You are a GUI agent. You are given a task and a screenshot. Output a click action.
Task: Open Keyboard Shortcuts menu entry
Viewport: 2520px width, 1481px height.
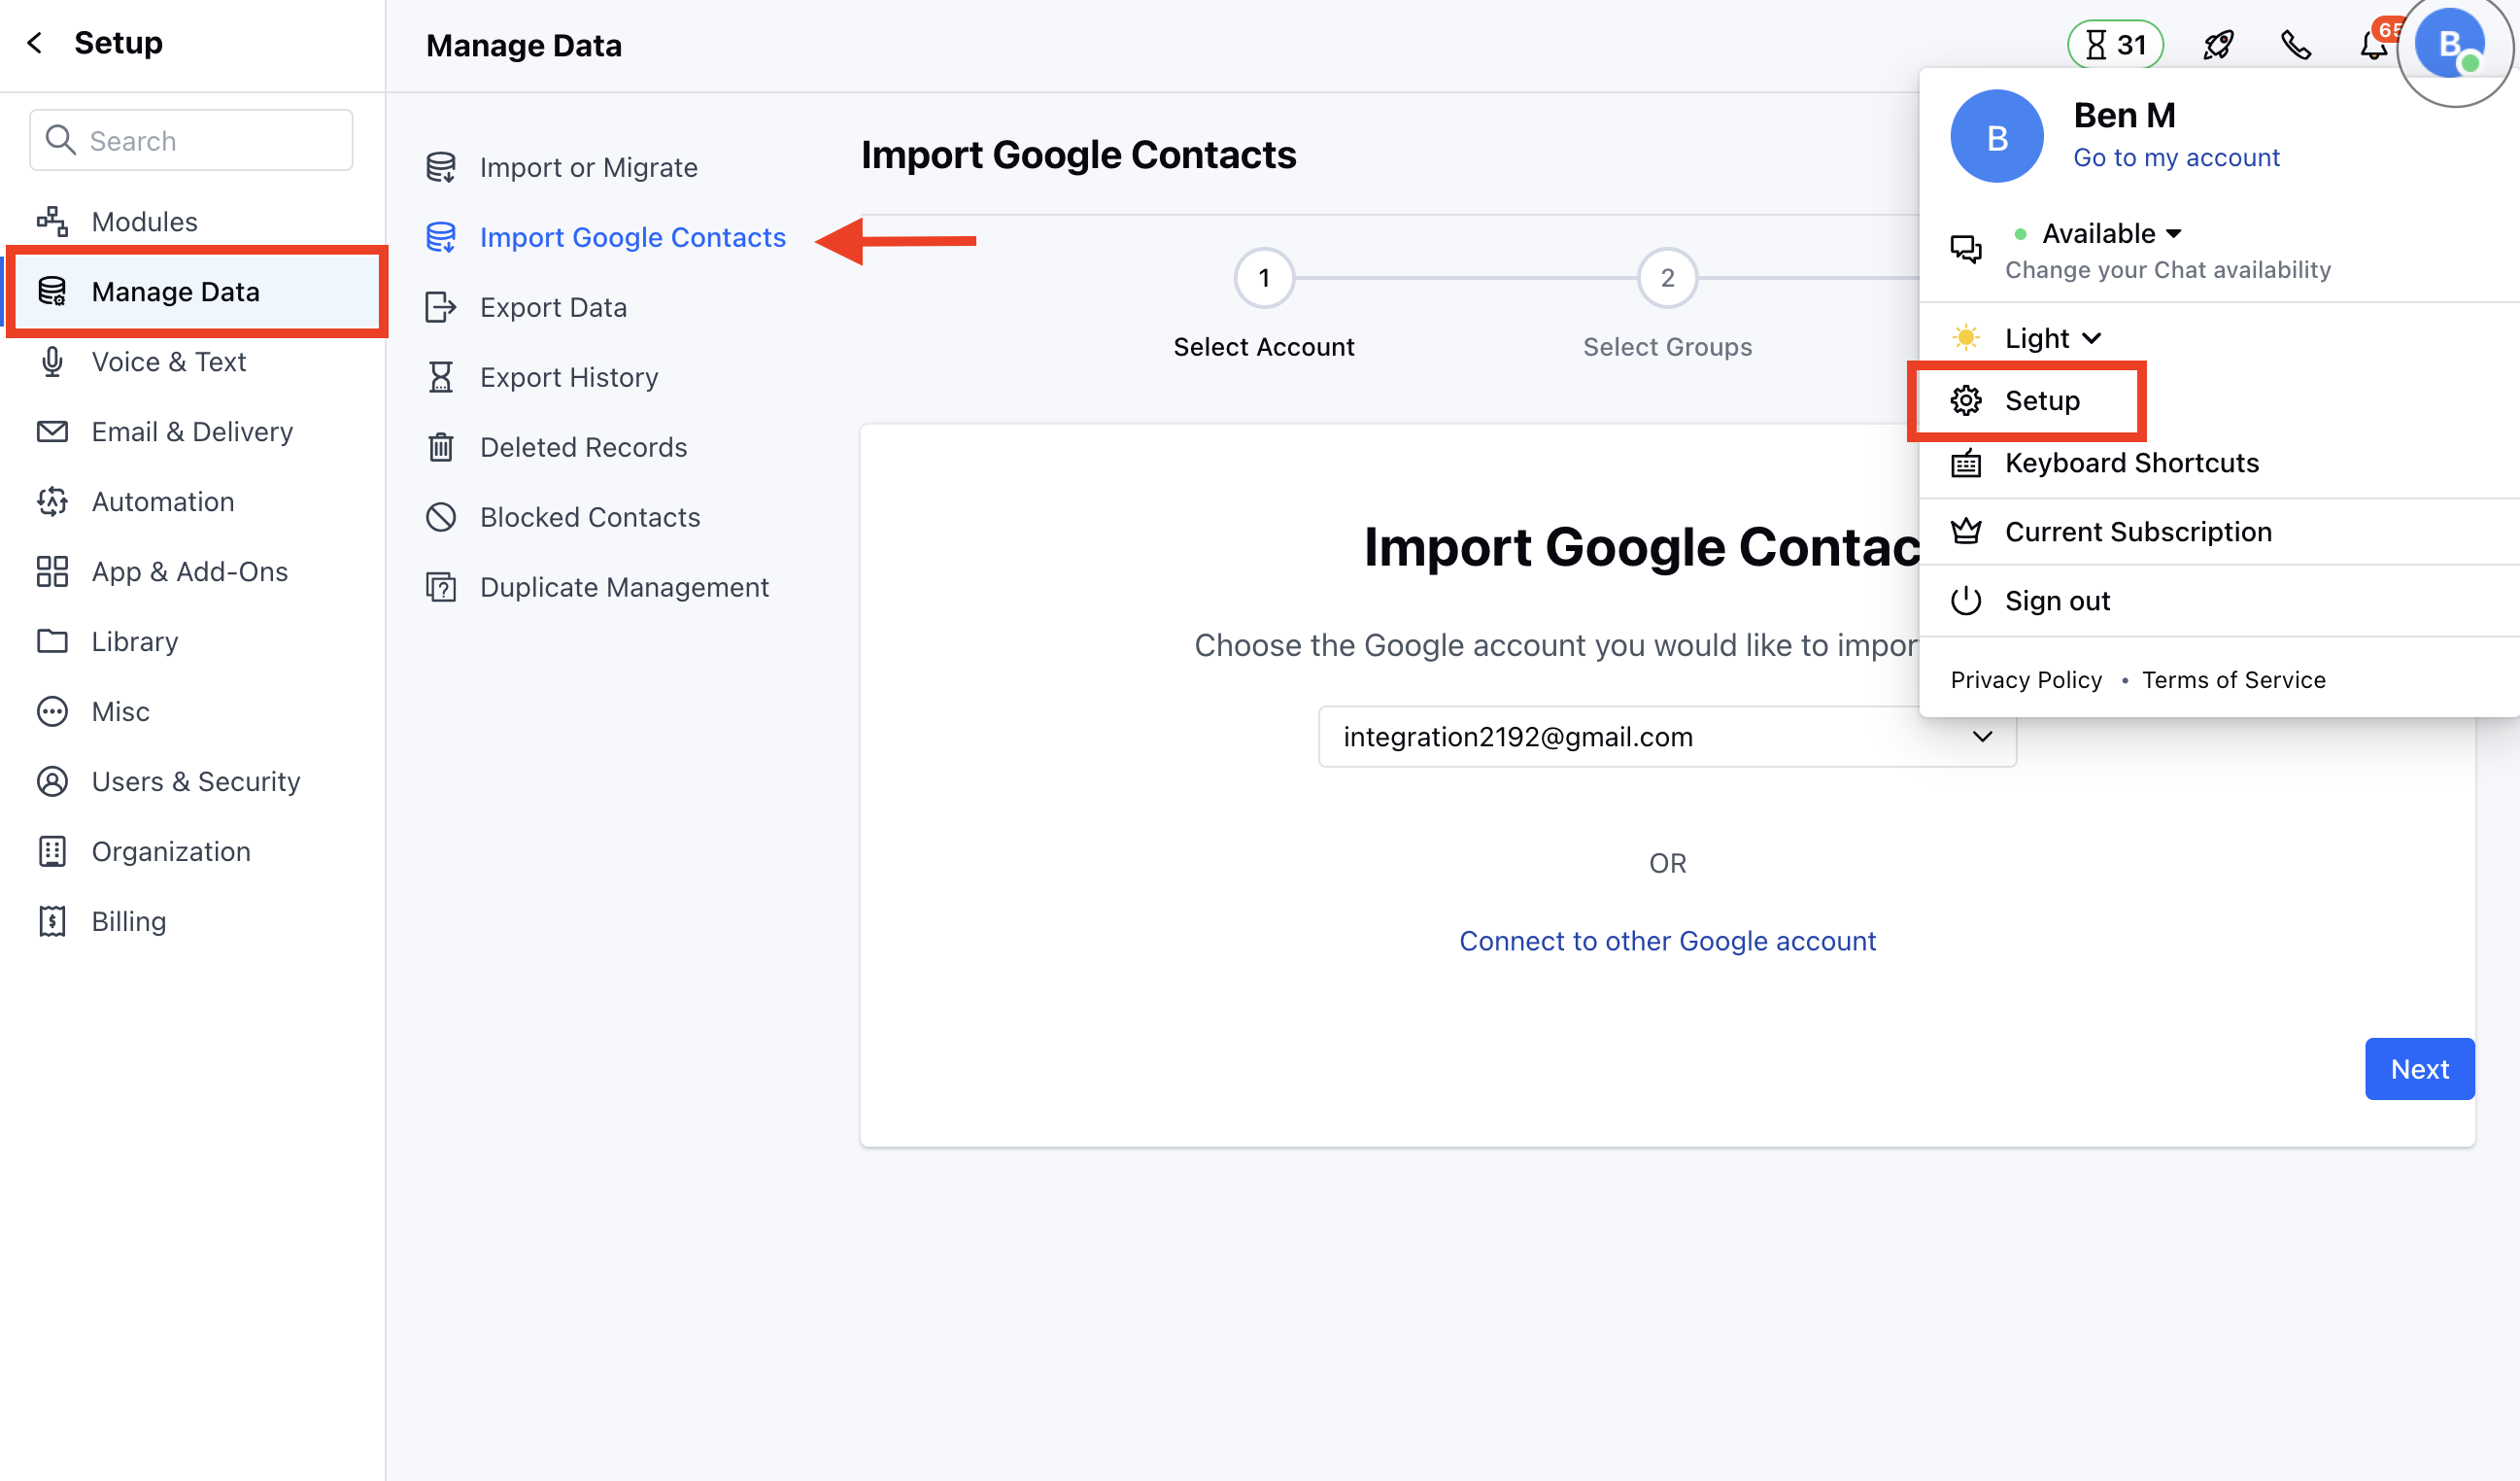2131,463
